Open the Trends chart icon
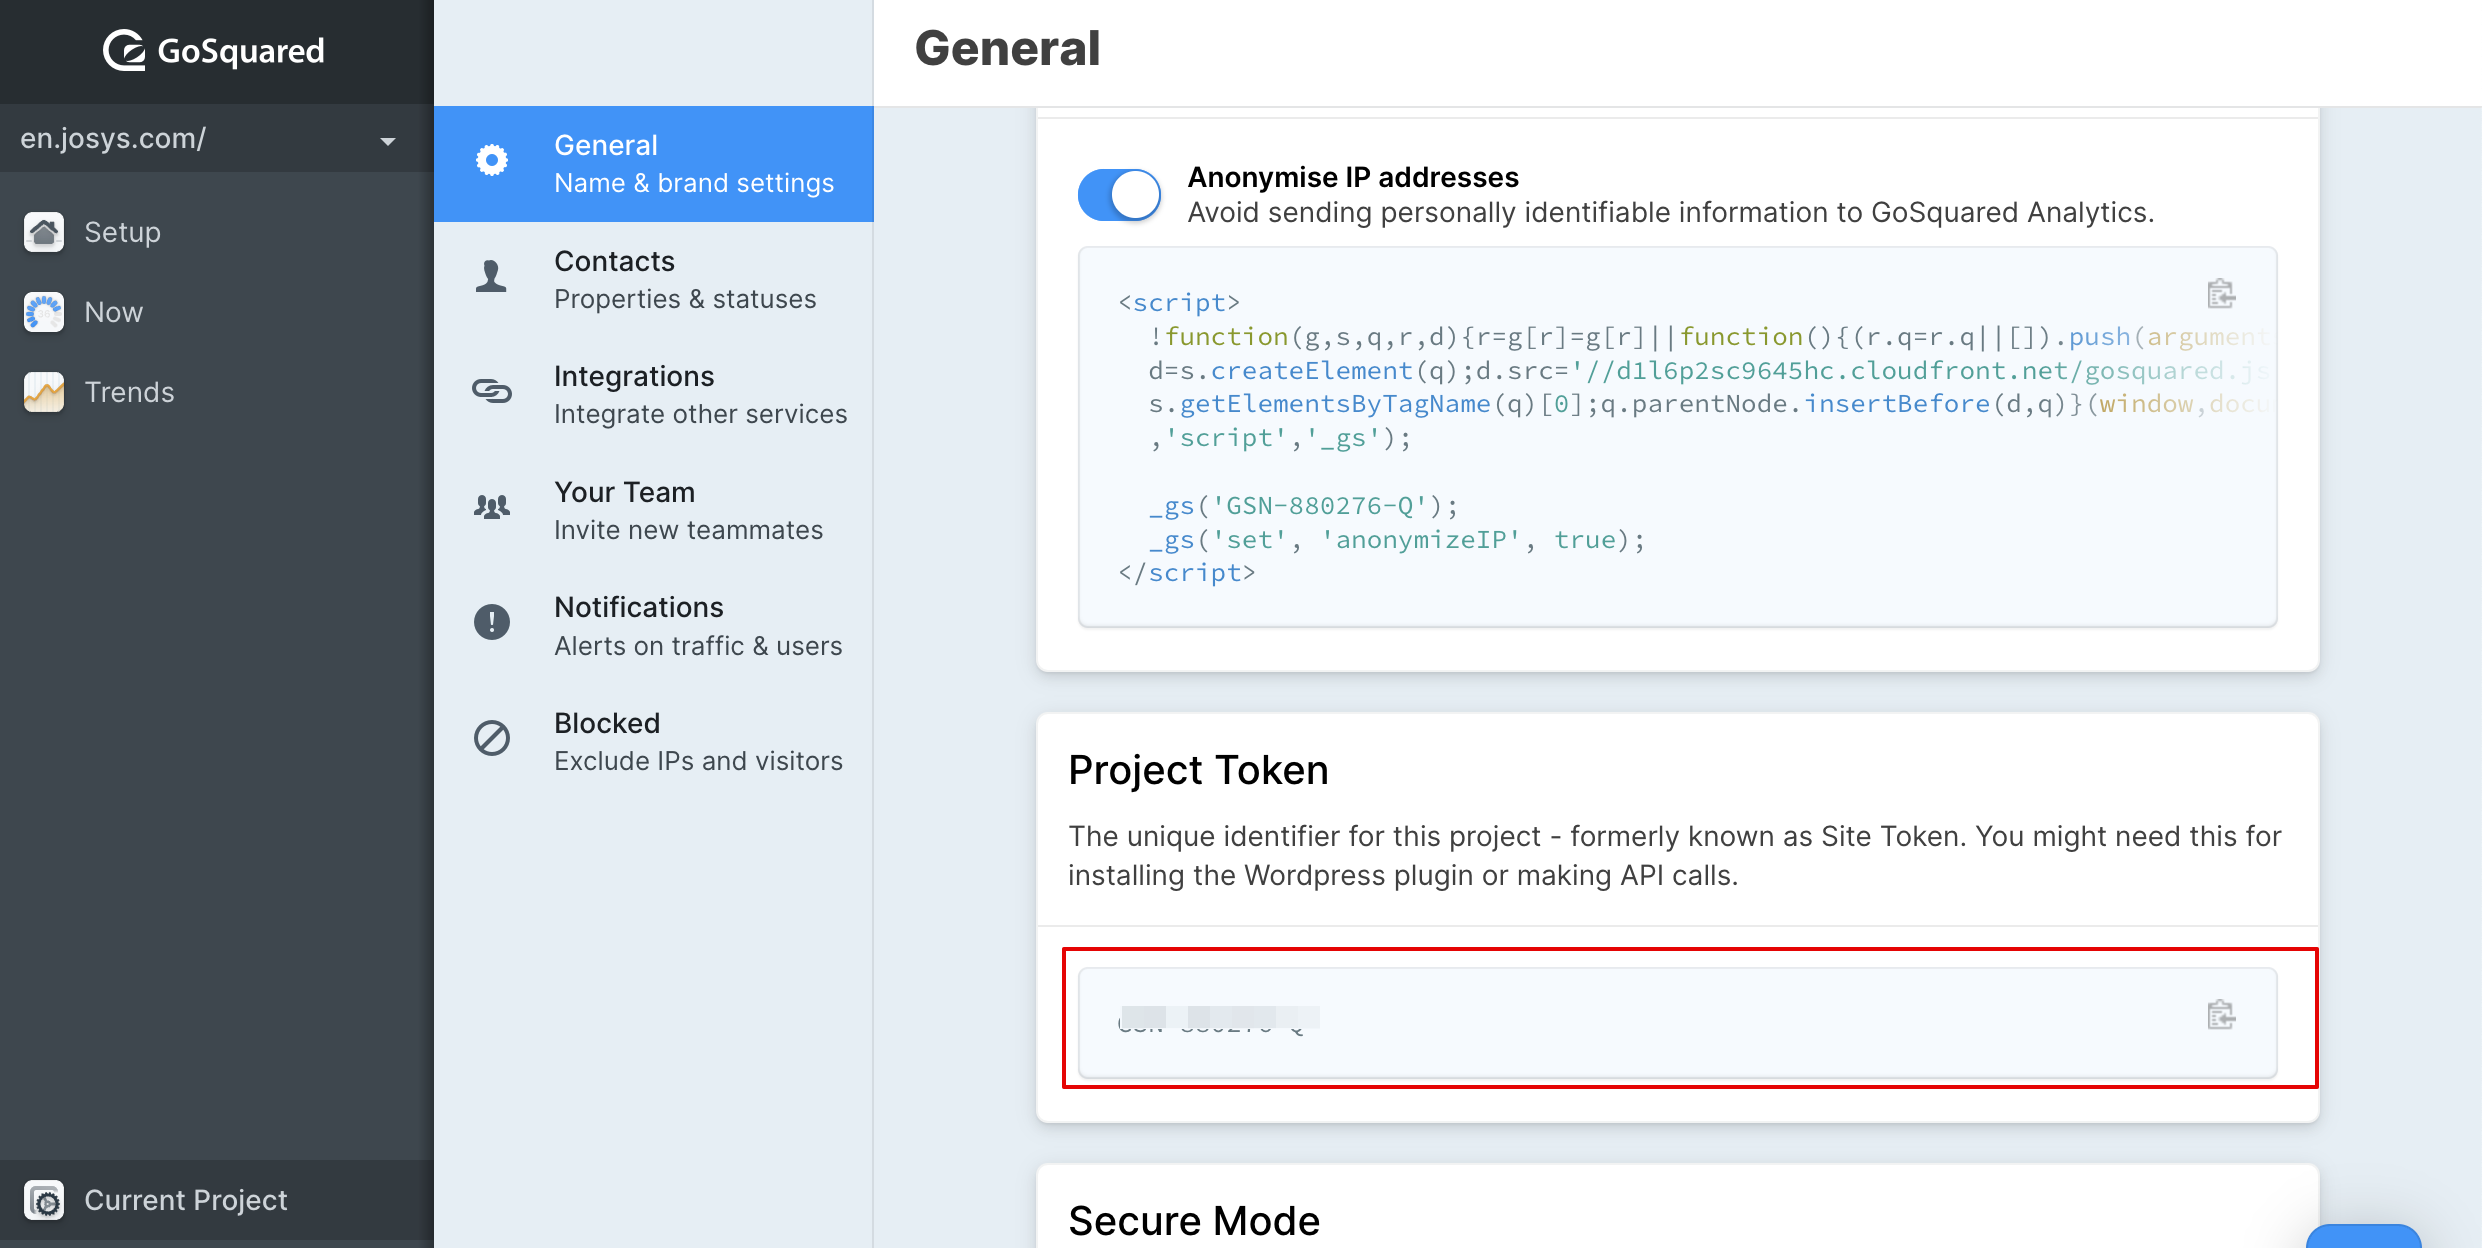Image resolution: width=2482 pixels, height=1248 pixels. (44, 392)
